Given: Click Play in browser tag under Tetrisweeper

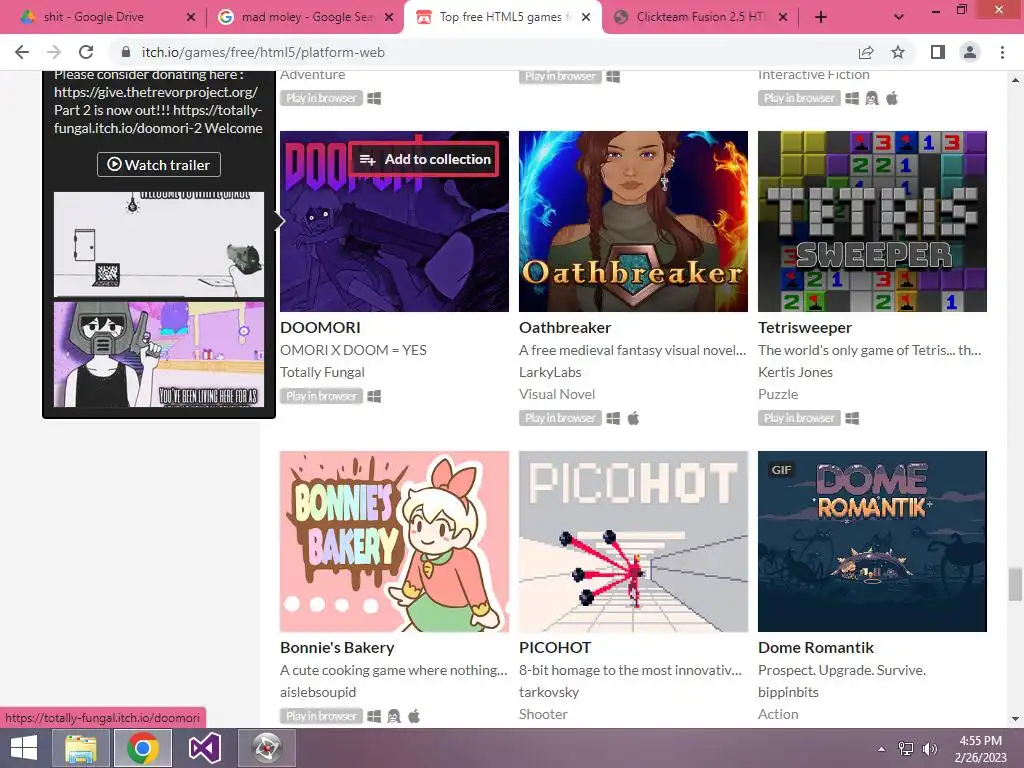Looking at the screenshot, I should pos(799,418).
